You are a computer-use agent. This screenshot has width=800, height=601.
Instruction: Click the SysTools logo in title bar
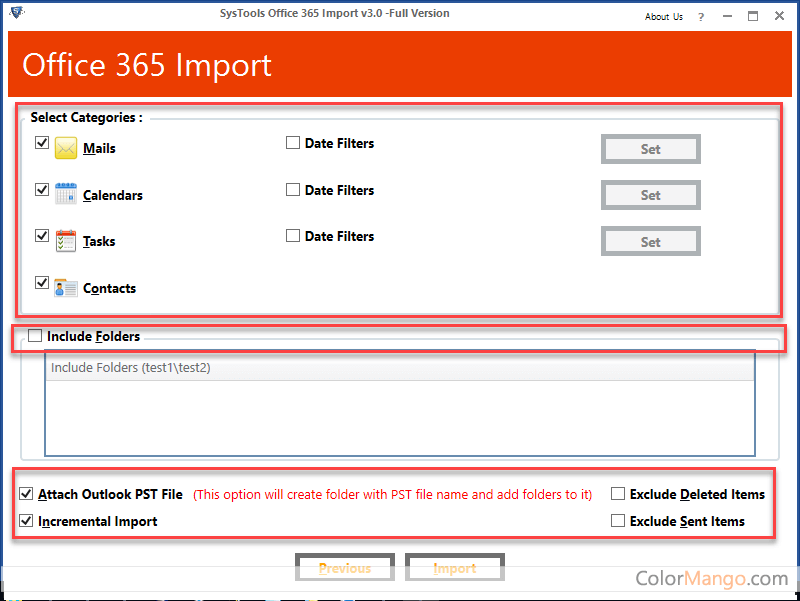[17, 13]
